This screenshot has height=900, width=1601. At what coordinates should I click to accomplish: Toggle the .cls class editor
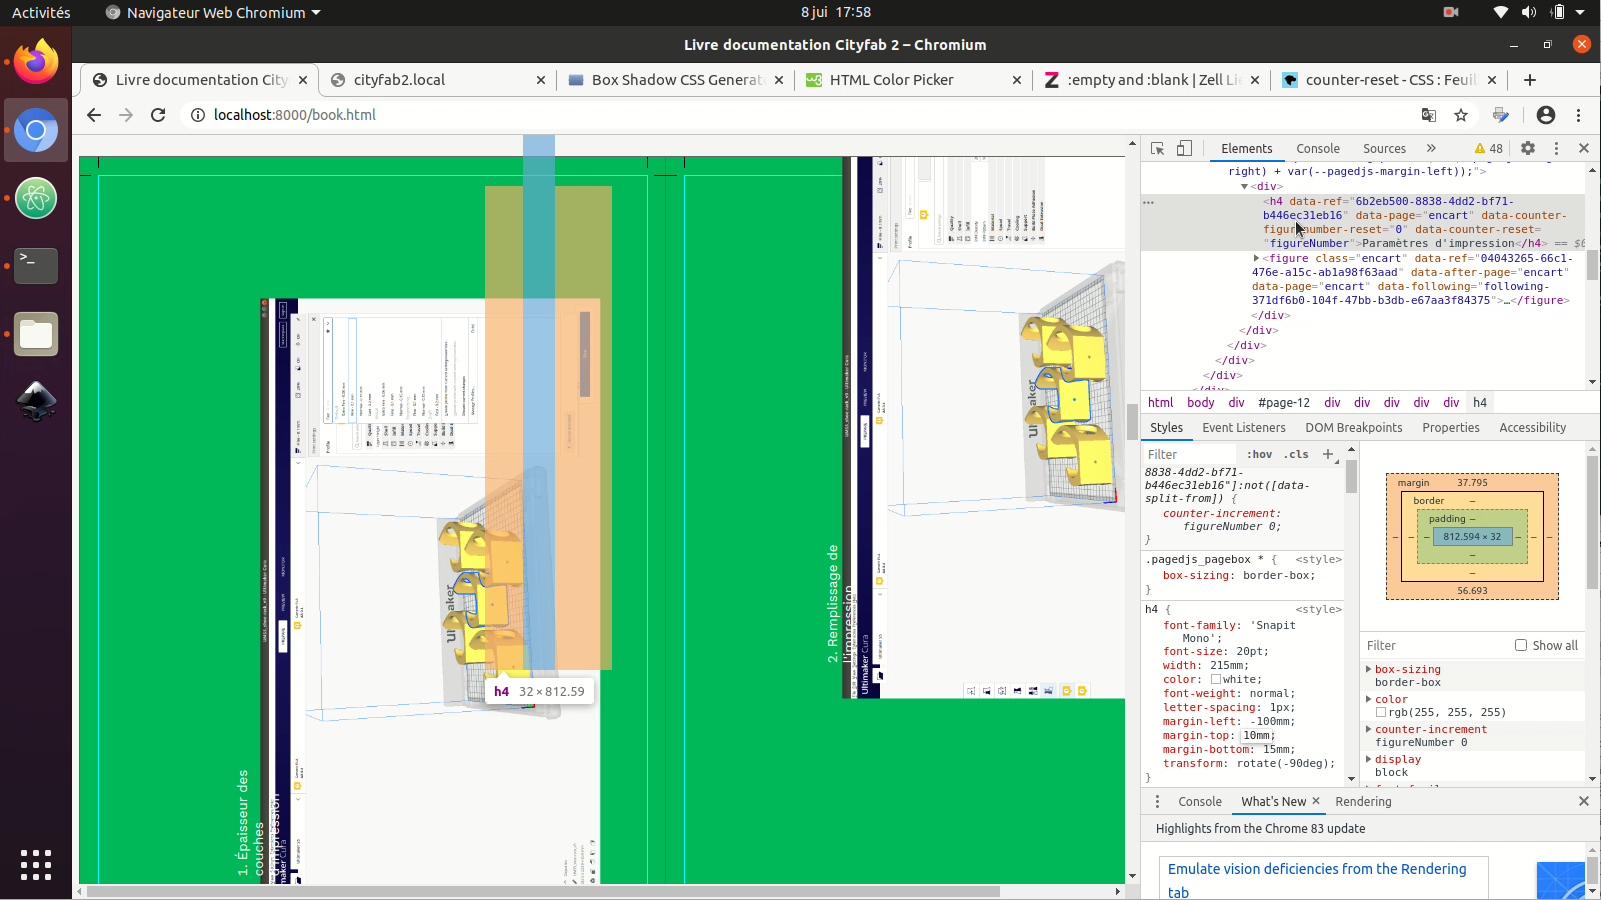click(x=1297, y=454)
